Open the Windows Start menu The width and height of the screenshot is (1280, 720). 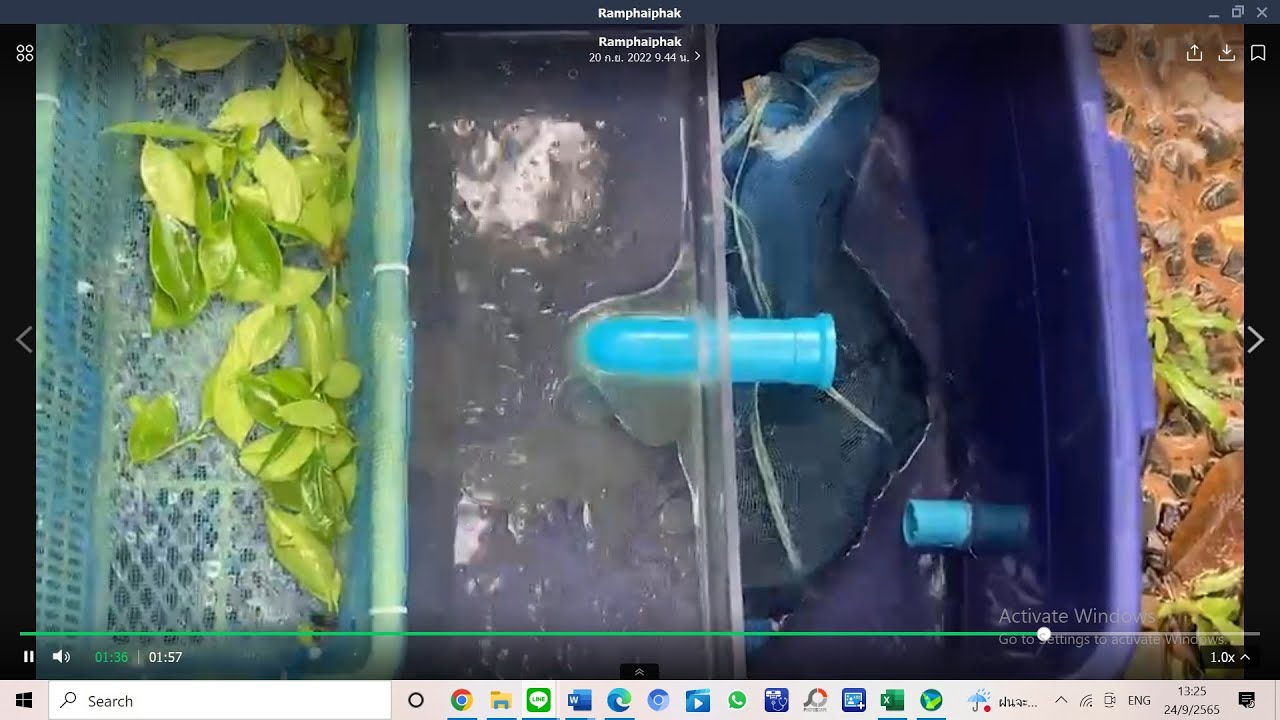coord(24,700)
